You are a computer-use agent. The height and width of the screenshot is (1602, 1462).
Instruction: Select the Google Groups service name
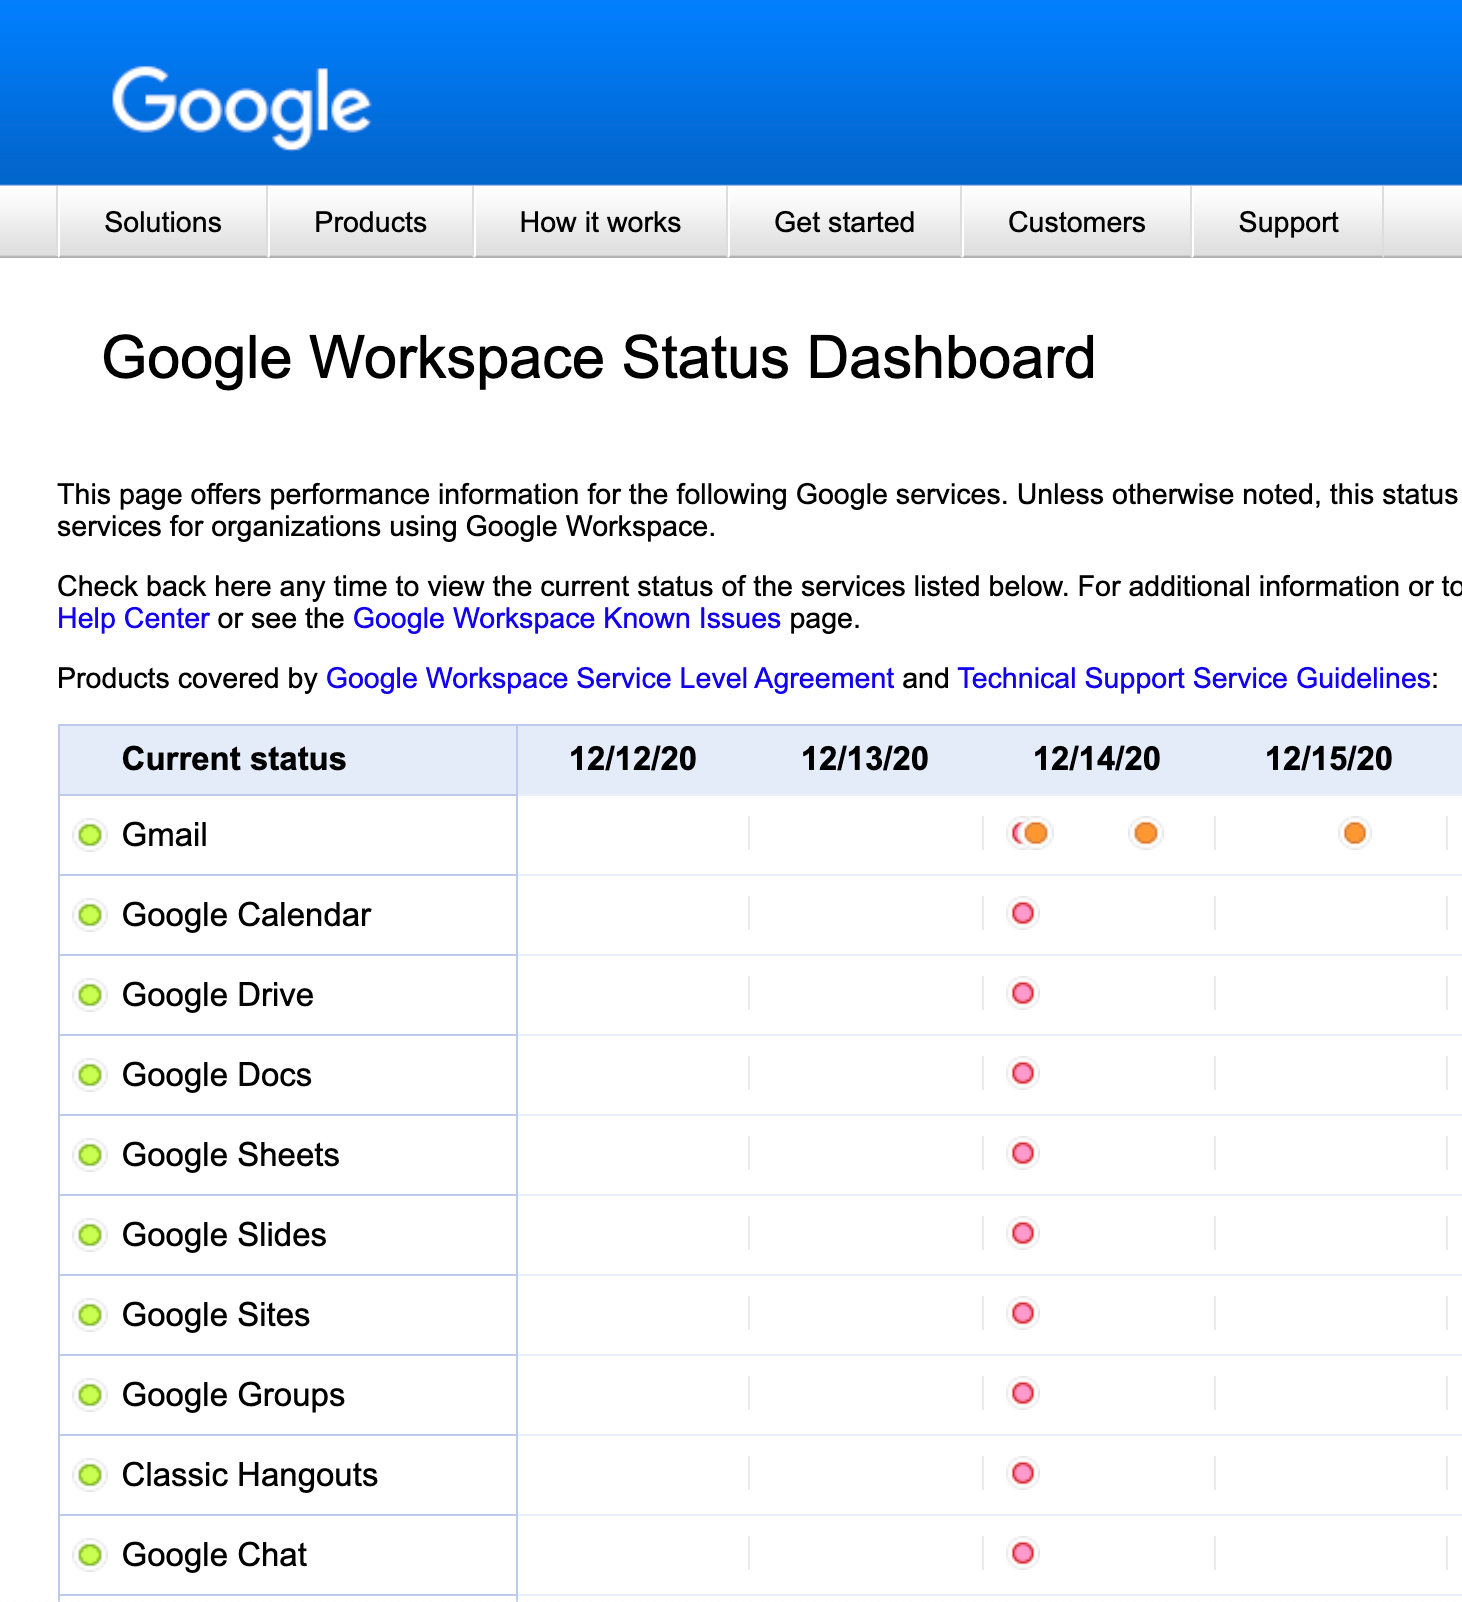pyautogui.click(x=234, y=1395)
